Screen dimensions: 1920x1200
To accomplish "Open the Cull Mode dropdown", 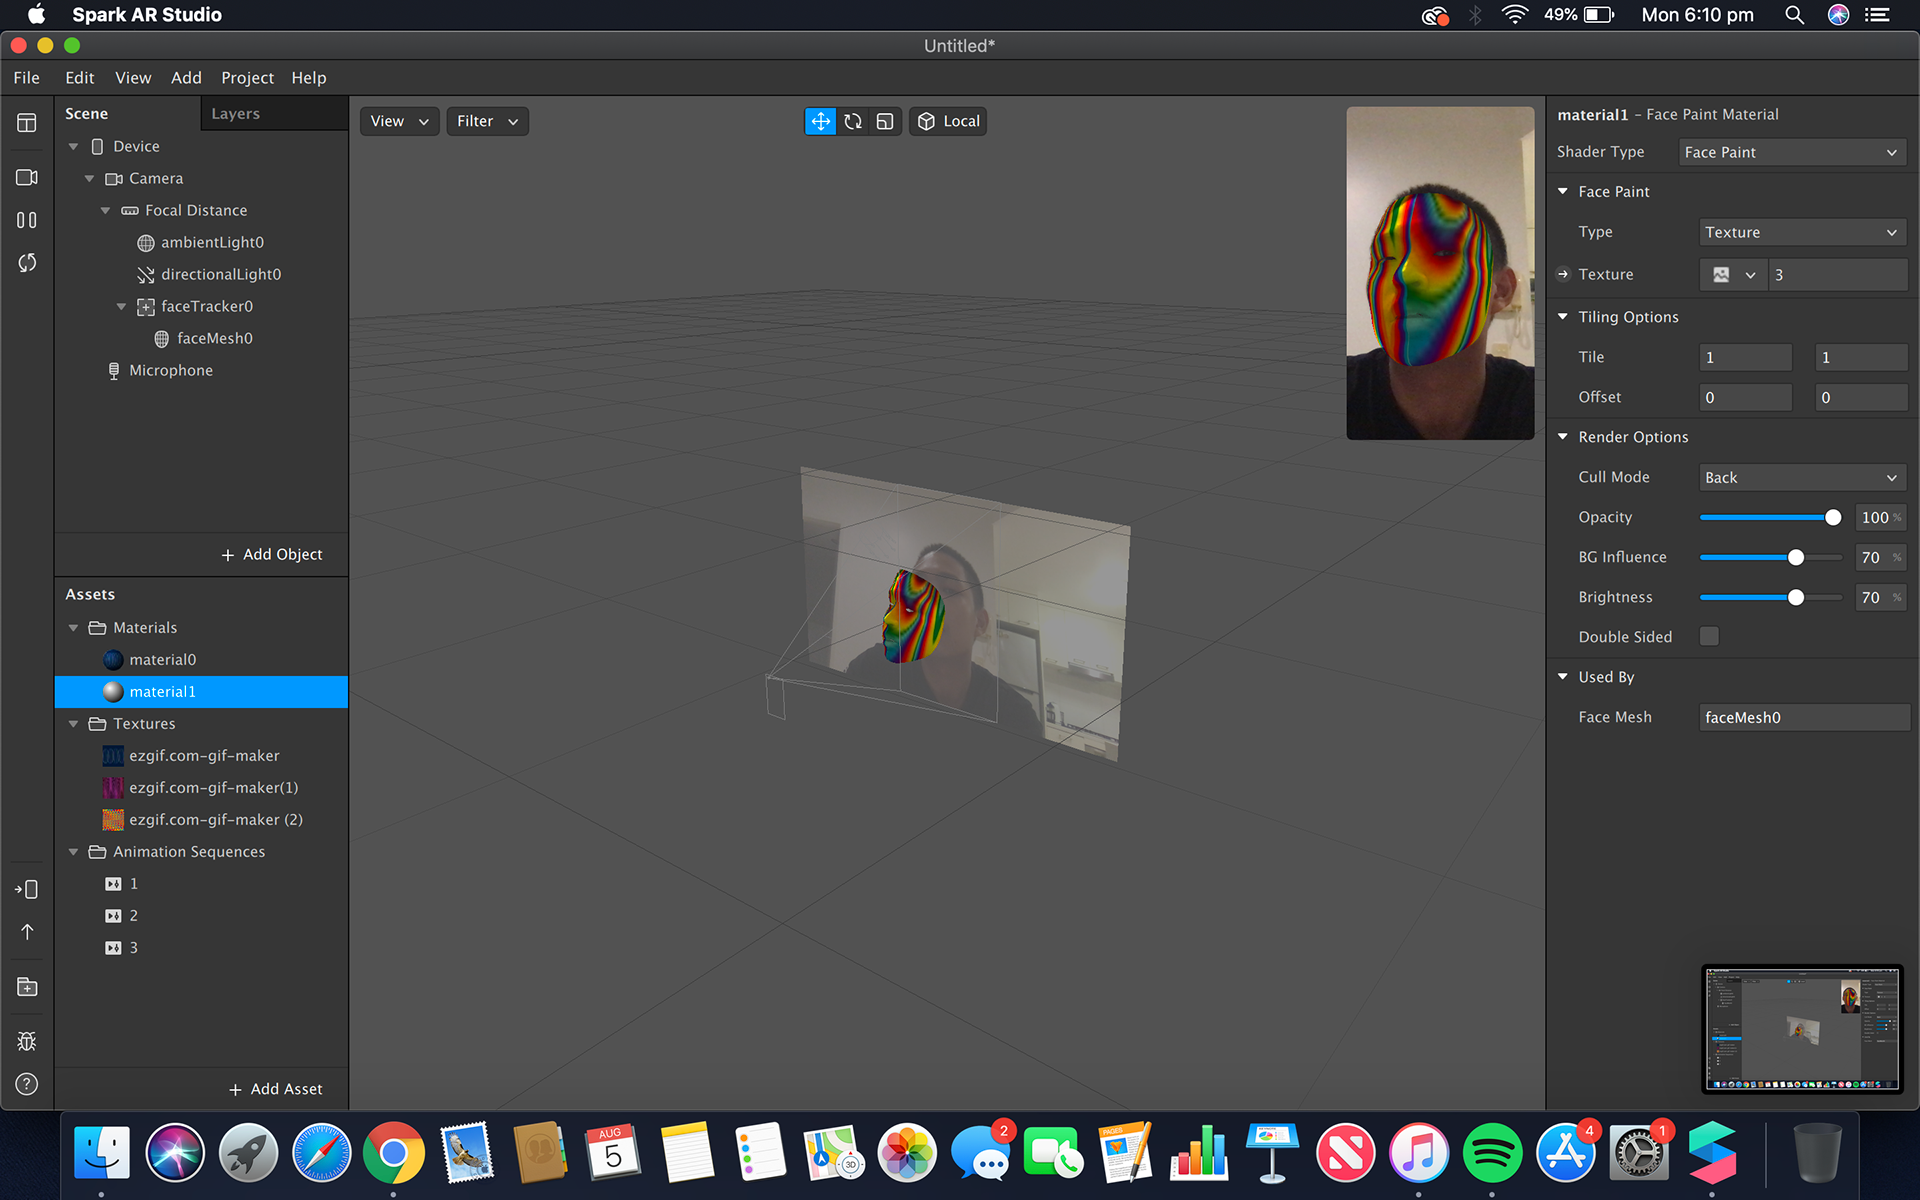I will click(1802, 477).
